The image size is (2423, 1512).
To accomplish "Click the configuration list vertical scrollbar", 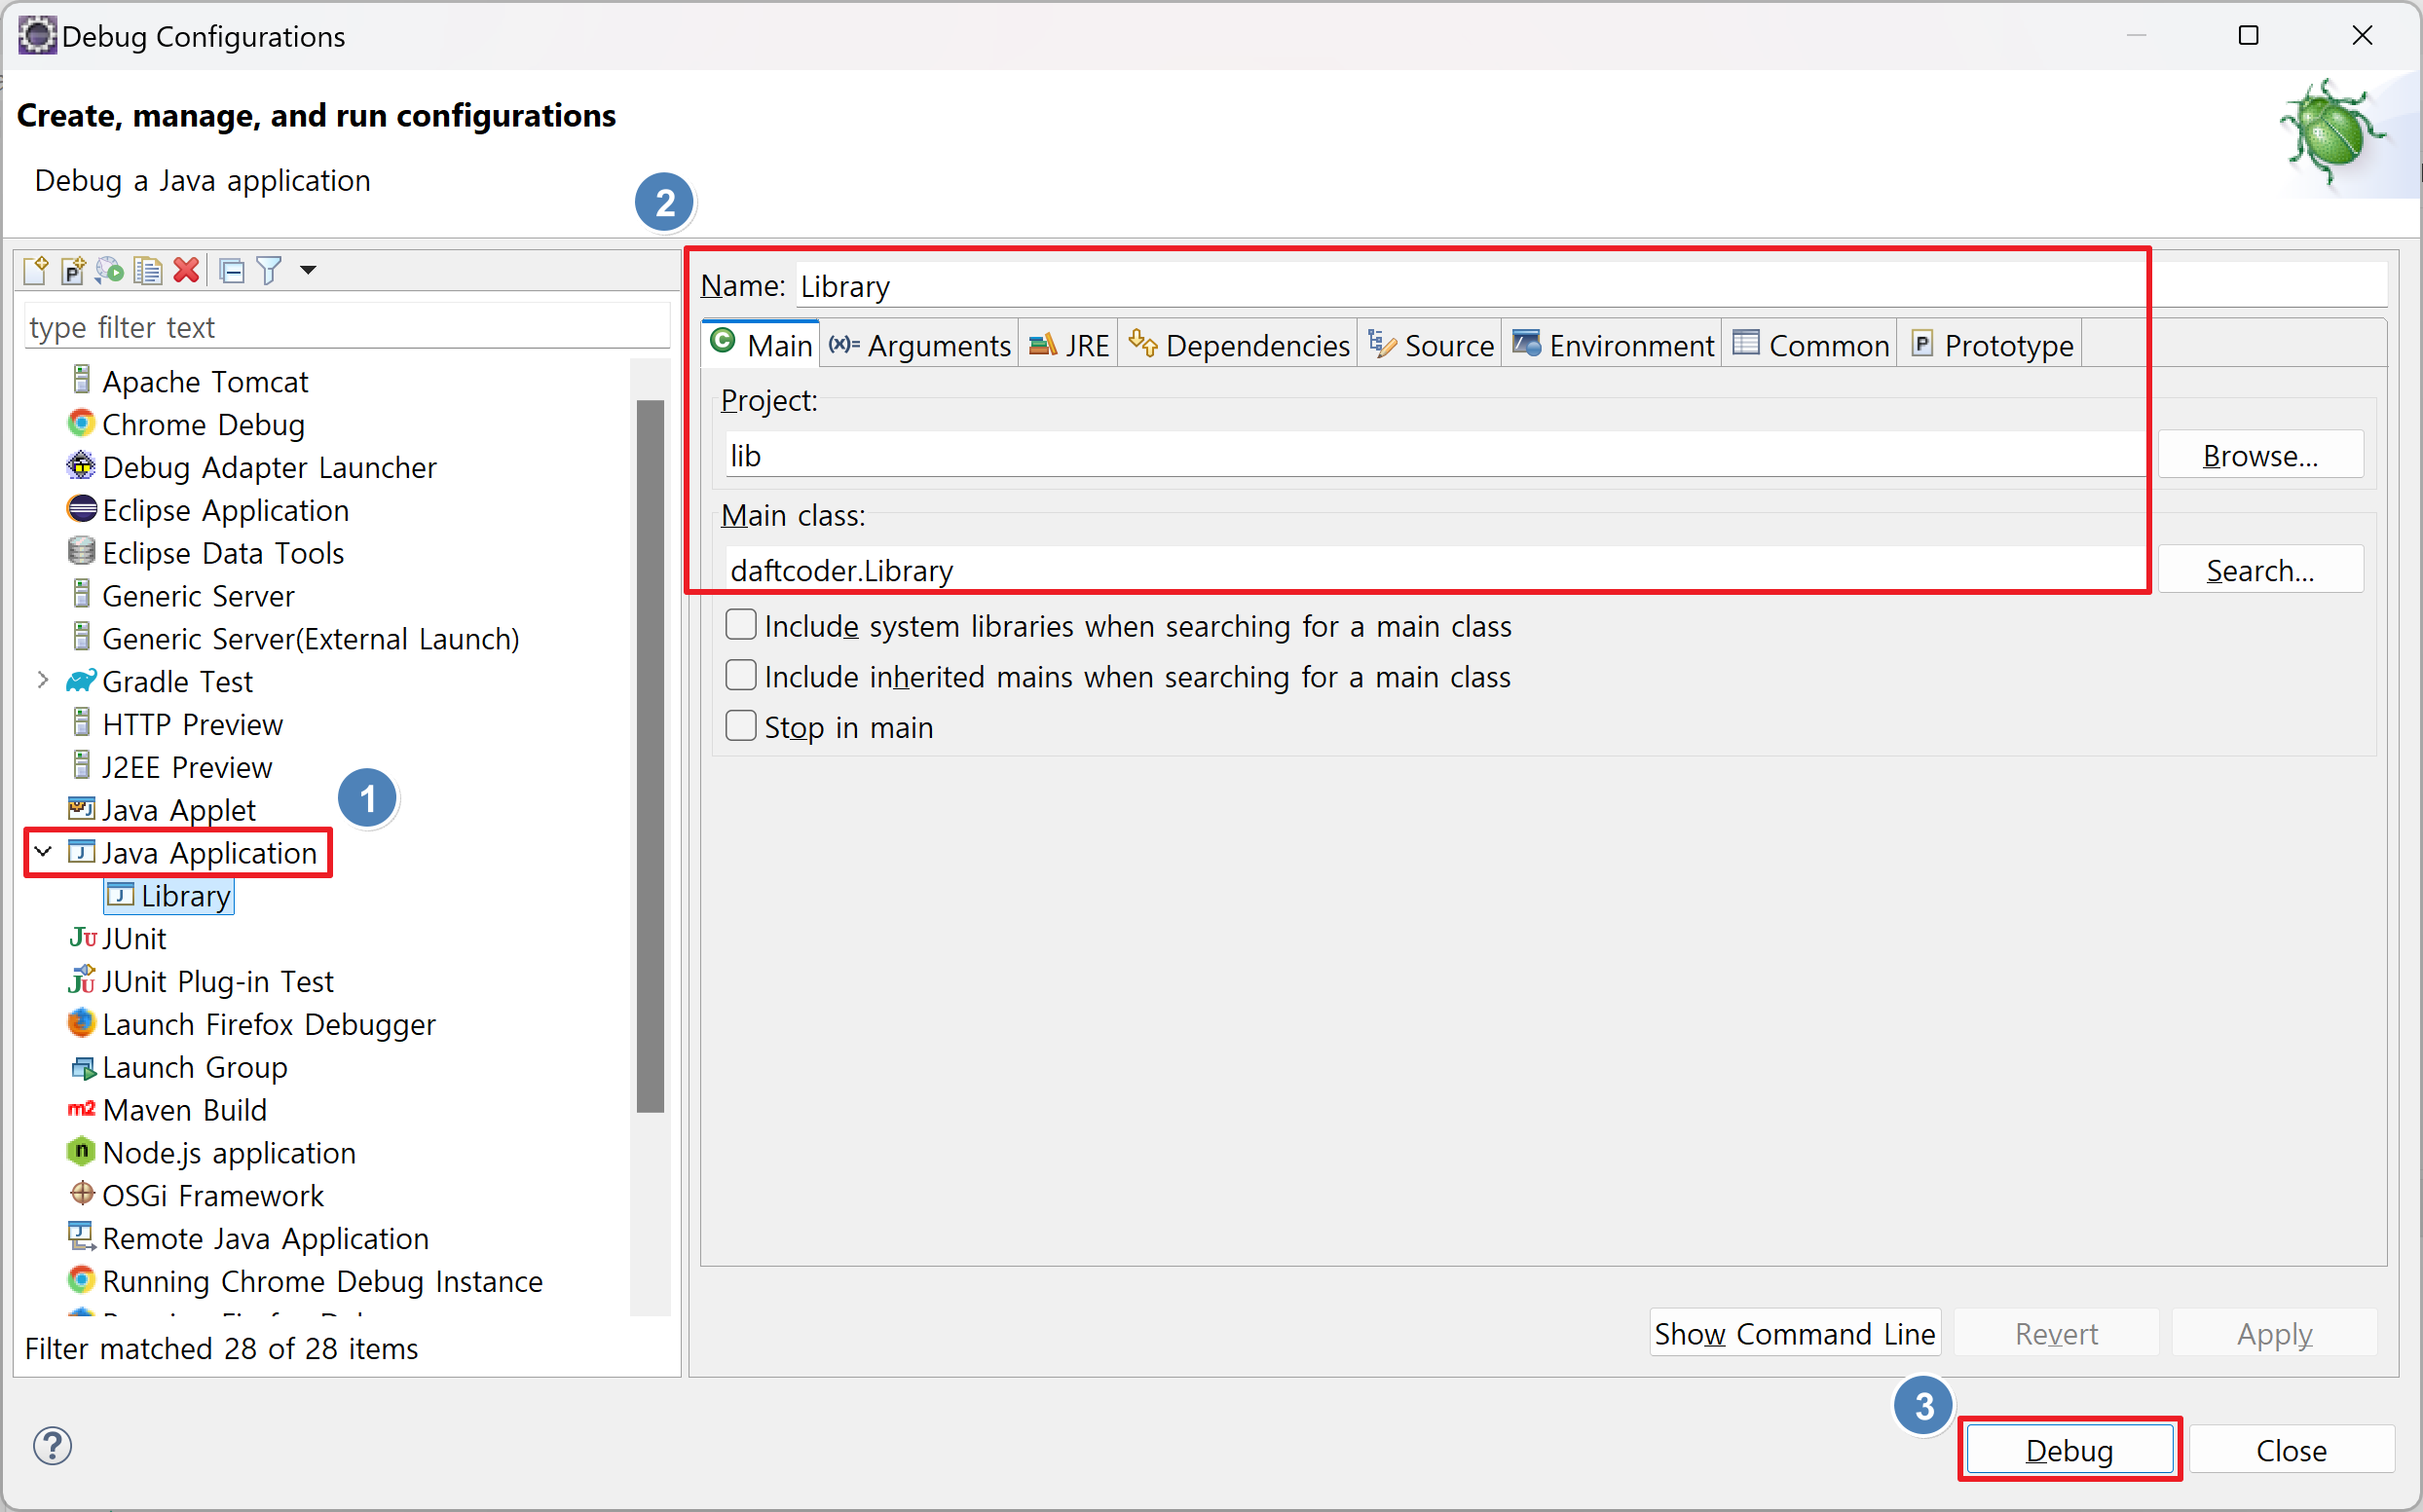I will pyautogui.click(x=650, y=755).
